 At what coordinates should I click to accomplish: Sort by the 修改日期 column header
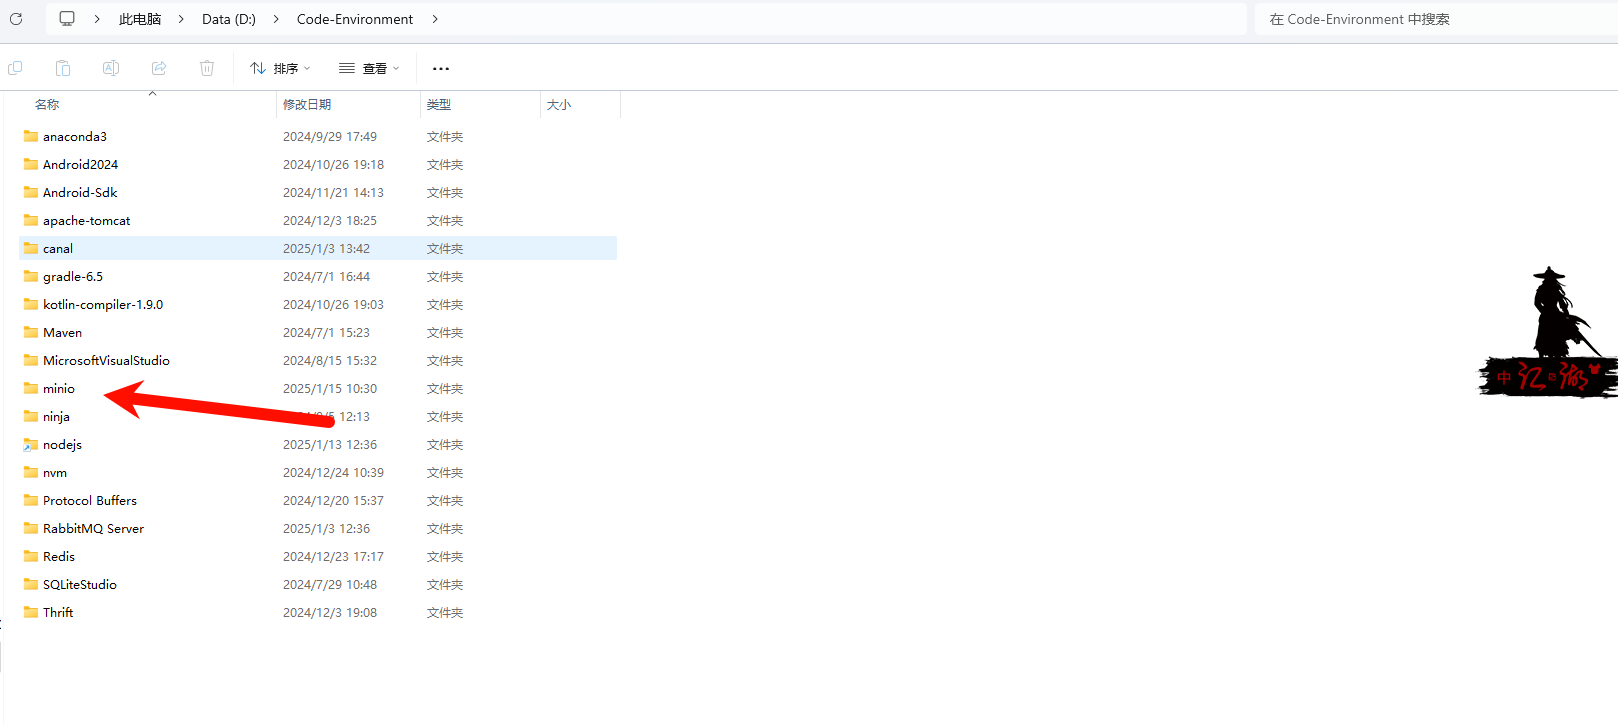tap(307, 105)
